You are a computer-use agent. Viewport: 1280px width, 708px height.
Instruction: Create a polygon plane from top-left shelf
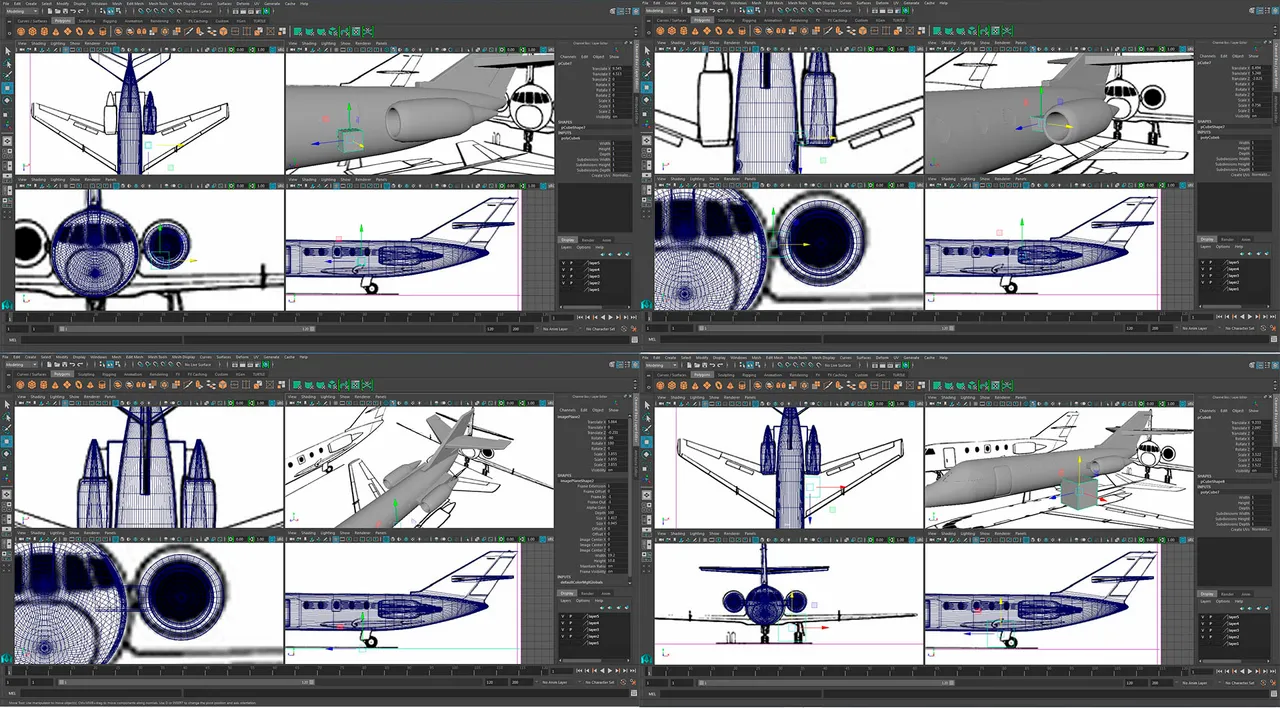(x=68, y=31)
